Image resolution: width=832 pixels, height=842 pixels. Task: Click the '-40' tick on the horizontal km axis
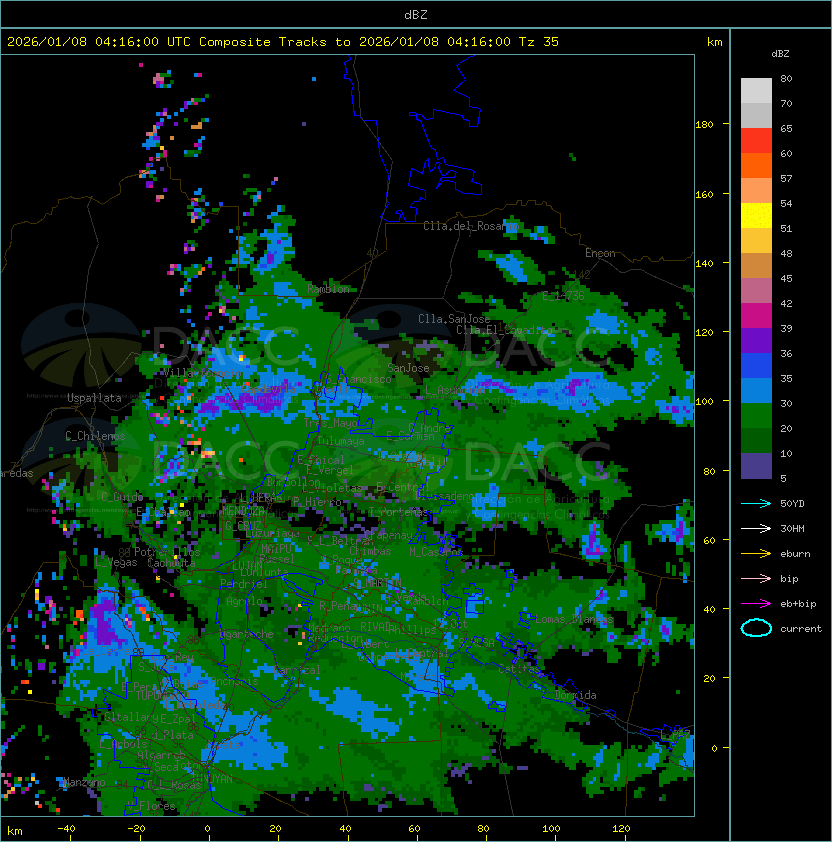pyautogui.click(x=66, y=829)
